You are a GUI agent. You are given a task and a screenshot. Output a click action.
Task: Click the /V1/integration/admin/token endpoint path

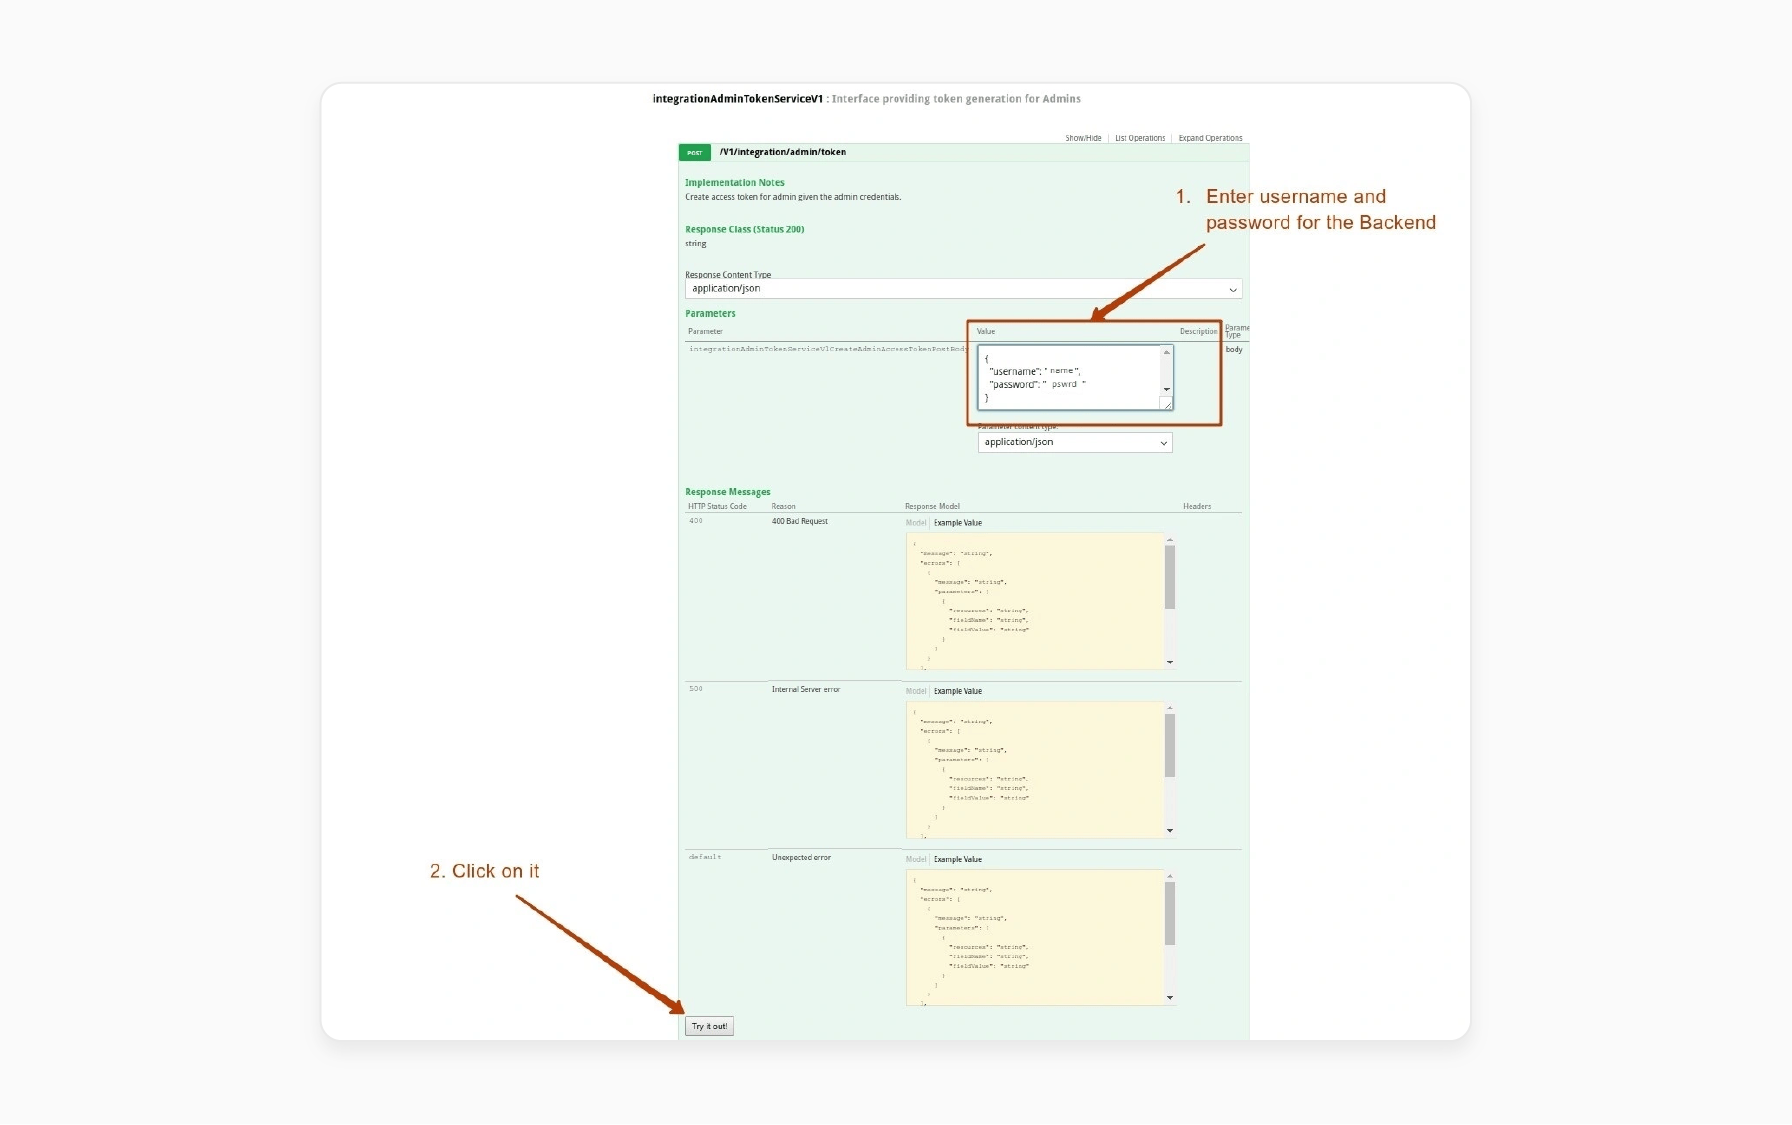783,152
